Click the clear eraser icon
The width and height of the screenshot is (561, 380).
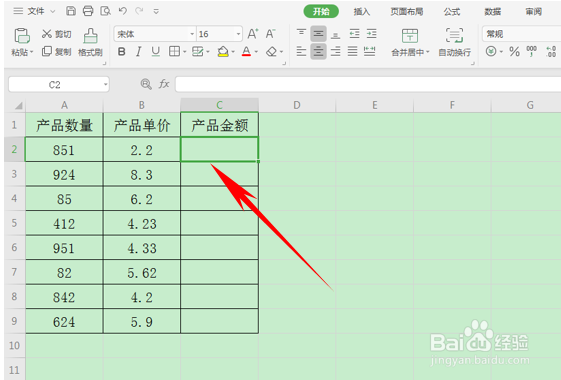(x=272, y=52)
